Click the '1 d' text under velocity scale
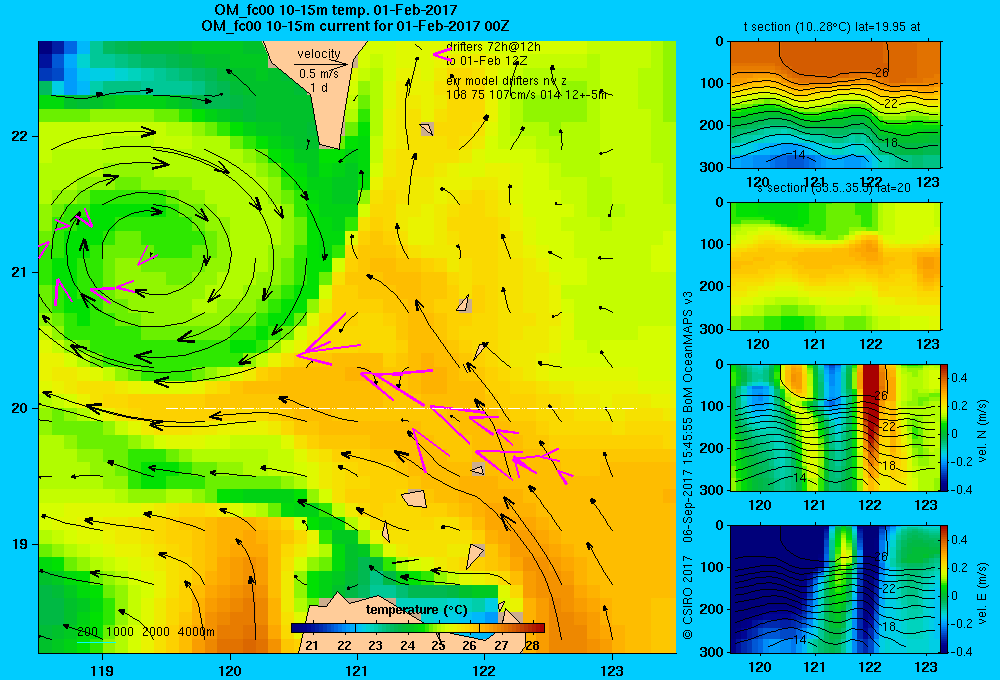The image size is (1000, 680). pos(319,87)
